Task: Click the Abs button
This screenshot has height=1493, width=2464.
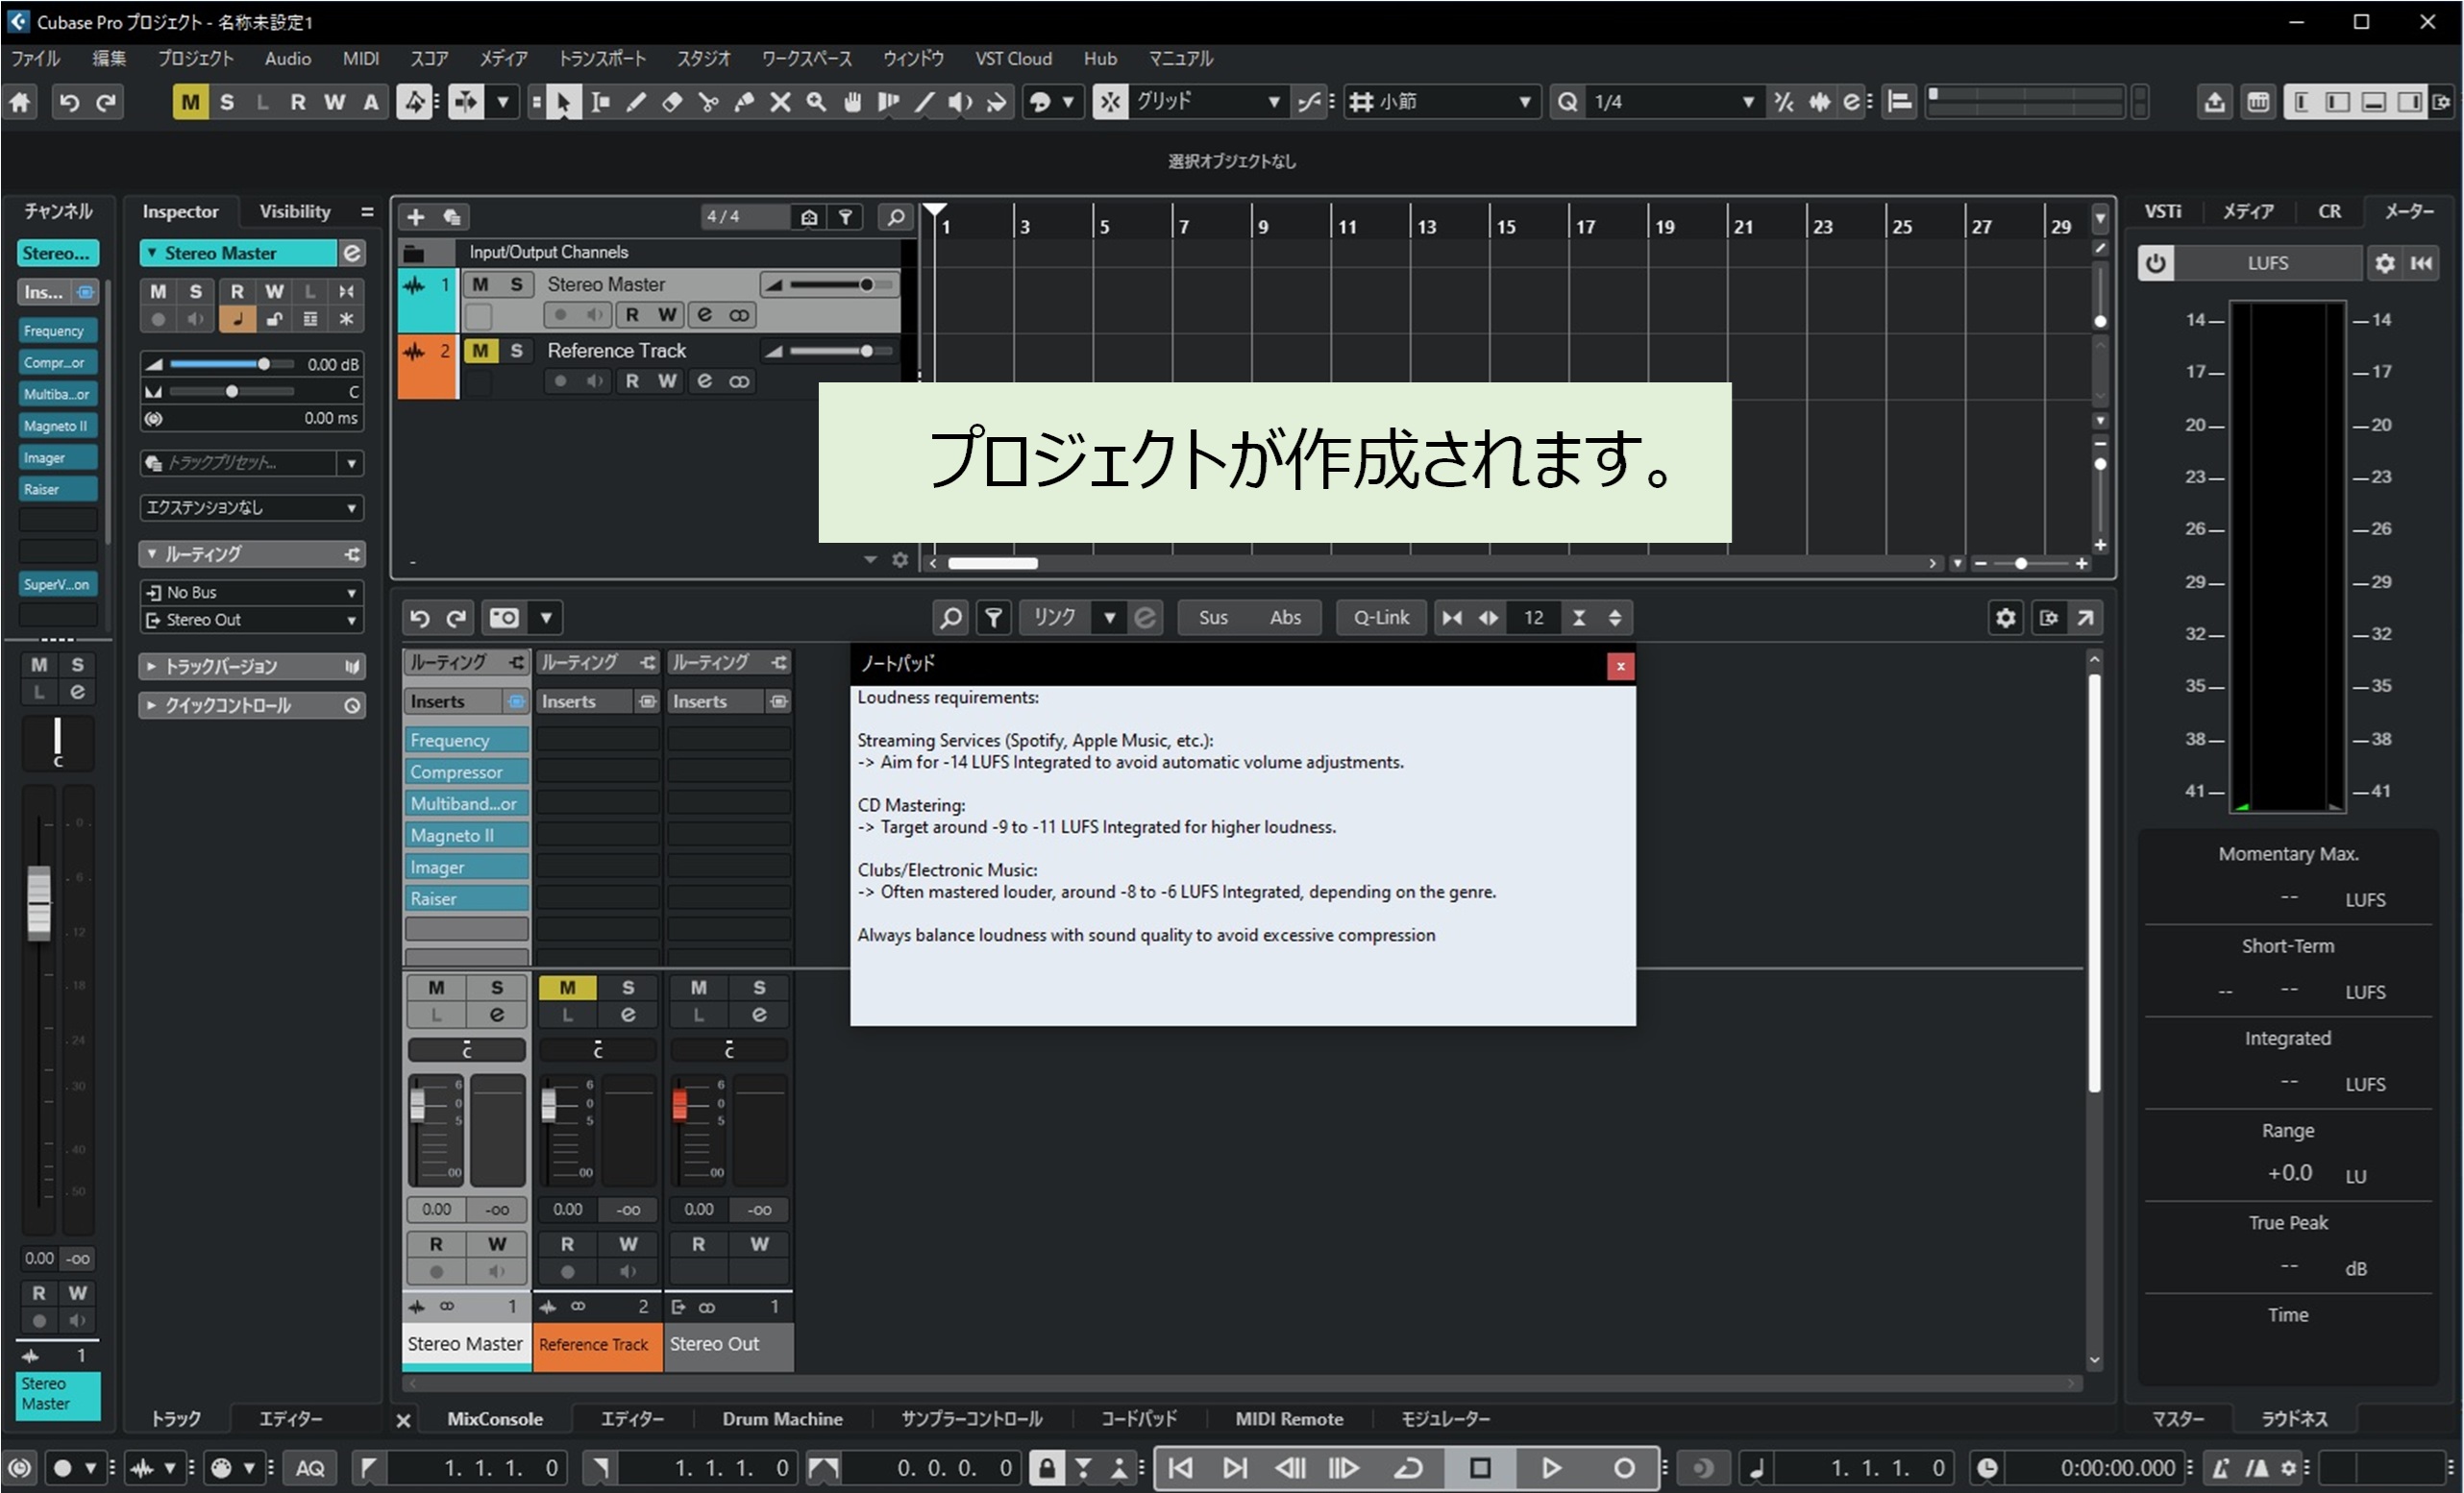Action: click(x=1285, y=617)
